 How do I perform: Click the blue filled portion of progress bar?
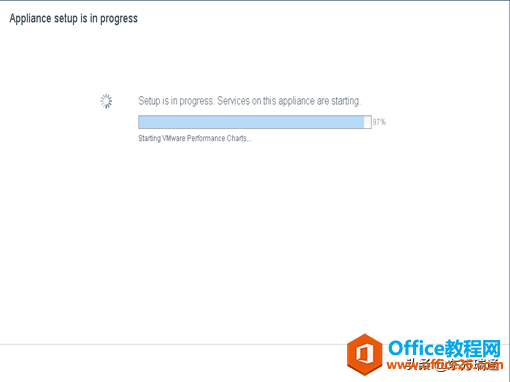coord(251,122)
